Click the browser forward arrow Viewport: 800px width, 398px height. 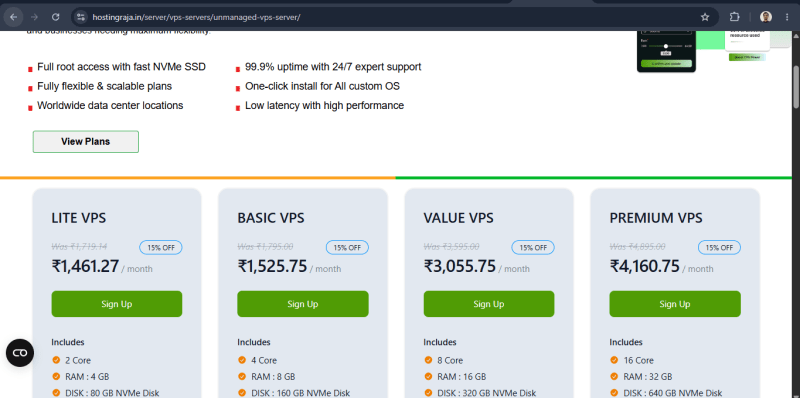pyautogui.click(x=35, y=17)
